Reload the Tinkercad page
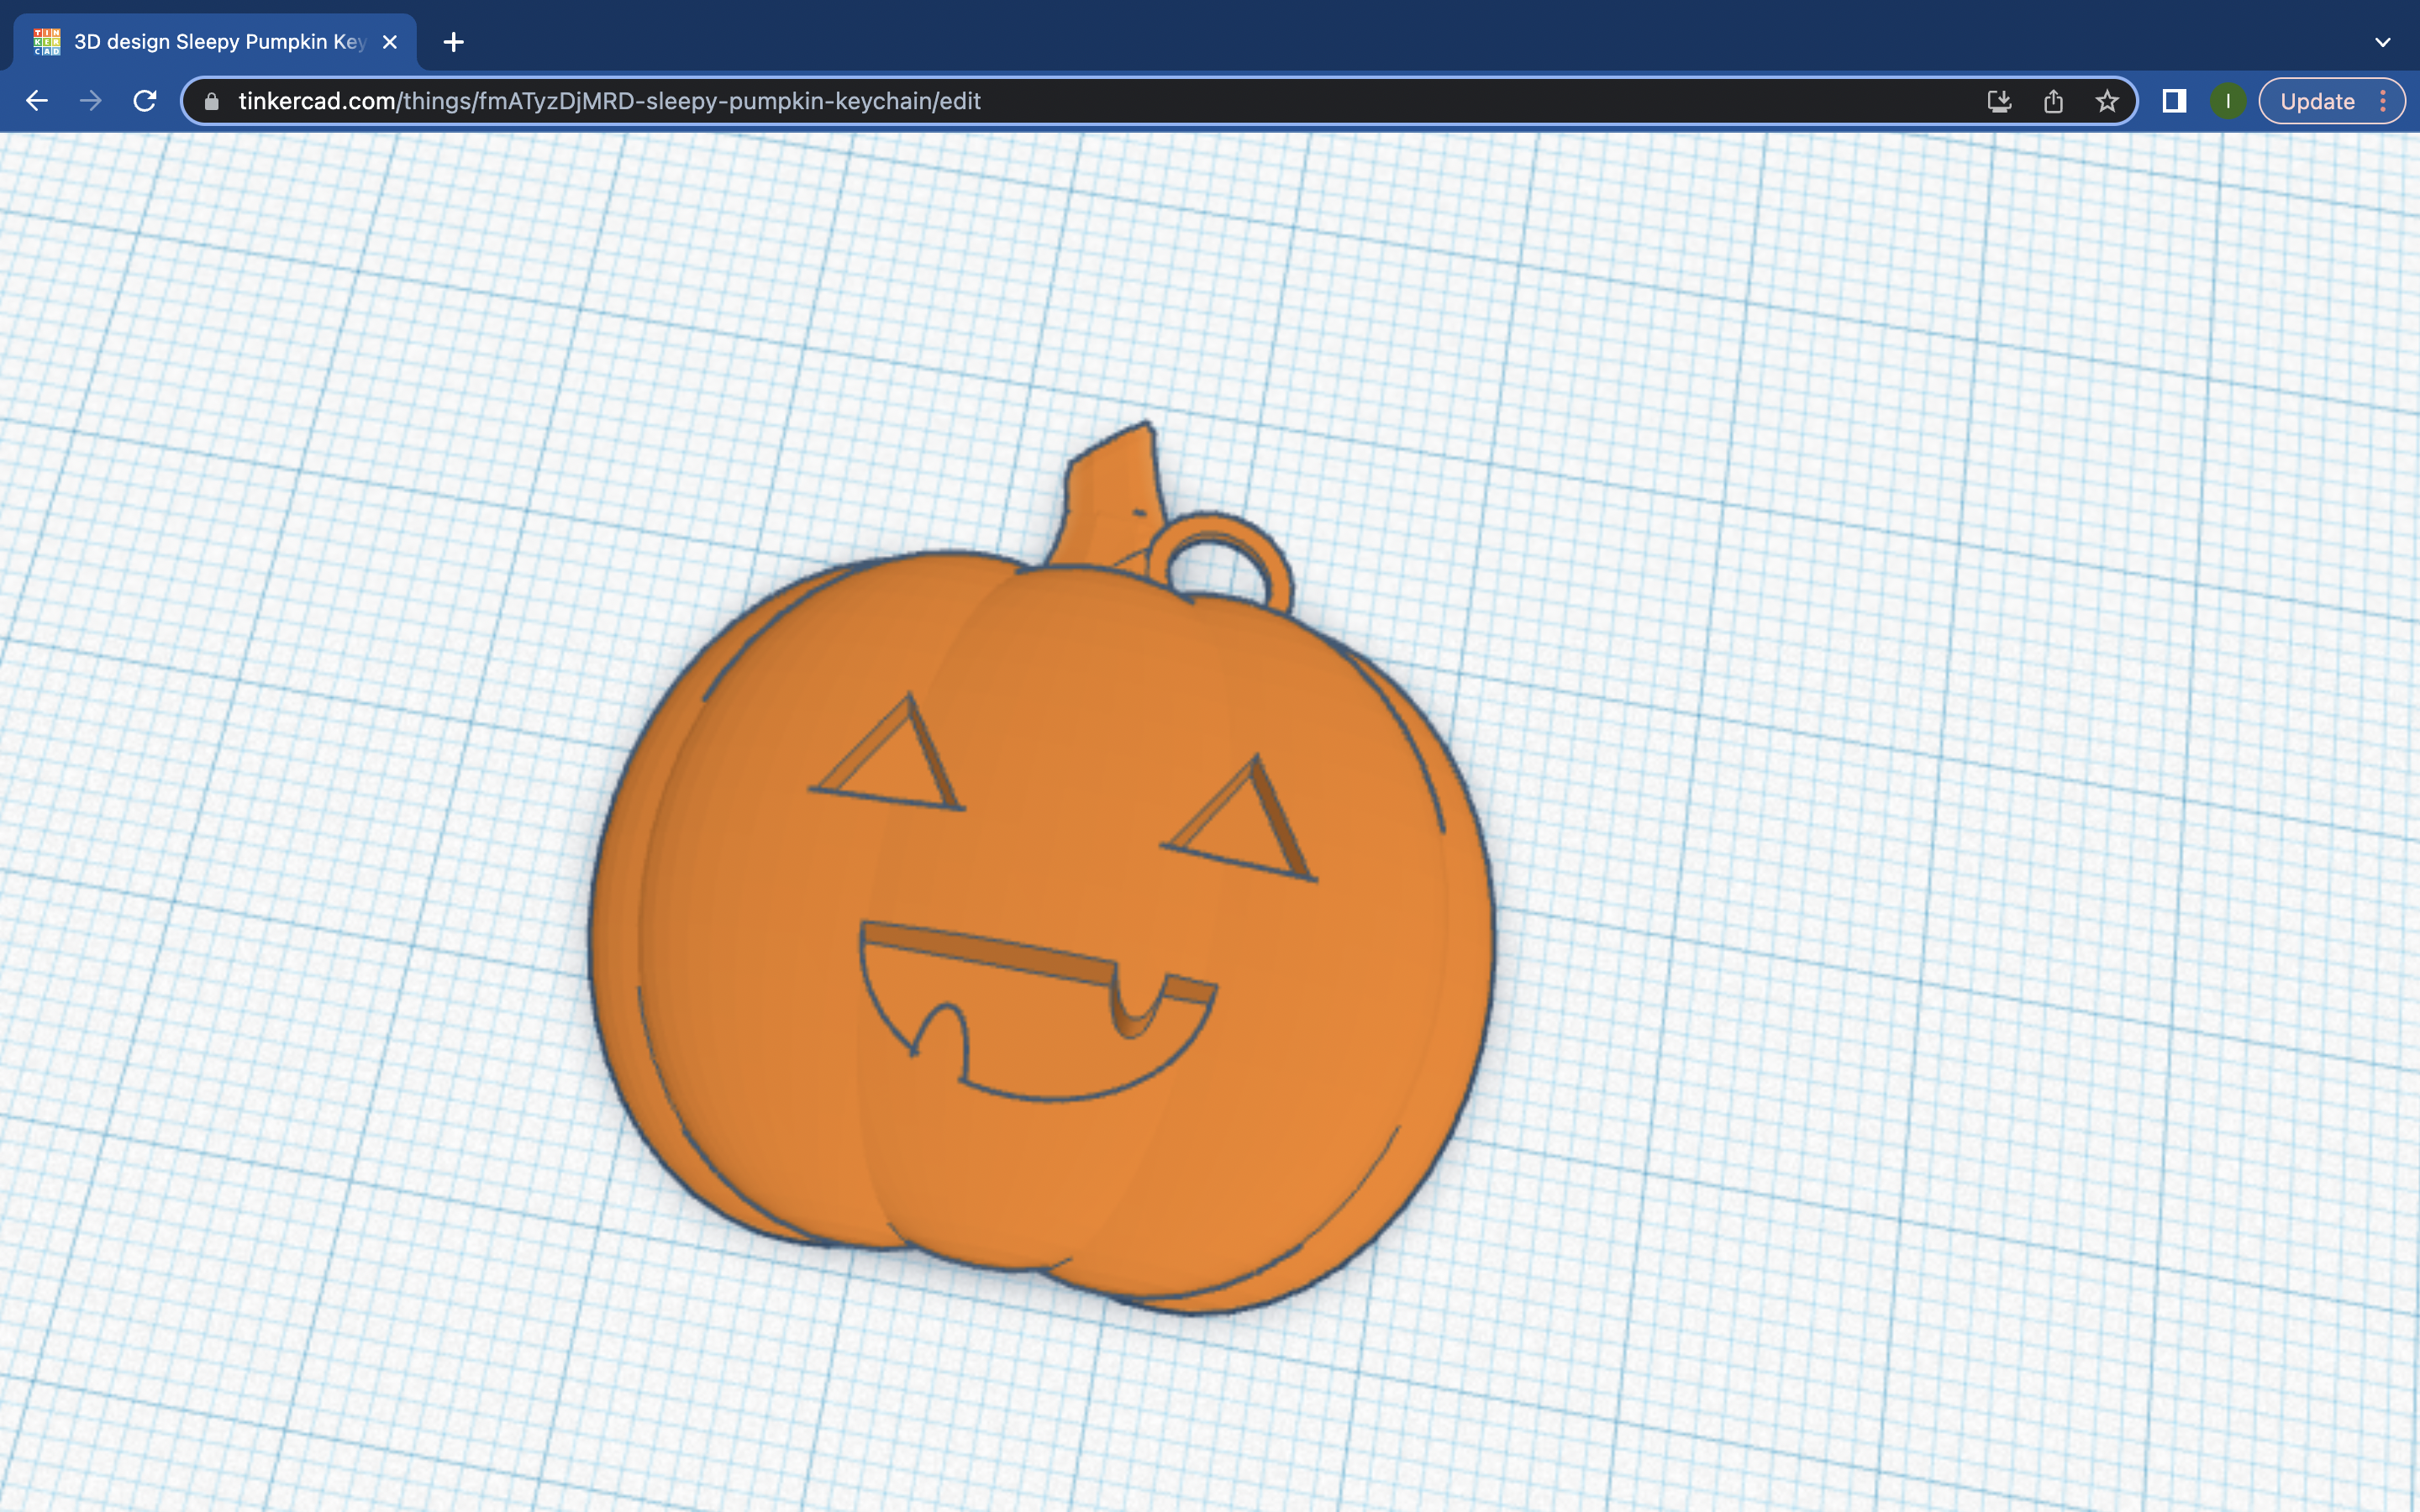2420x1512 pixels. tap(145, 101)
